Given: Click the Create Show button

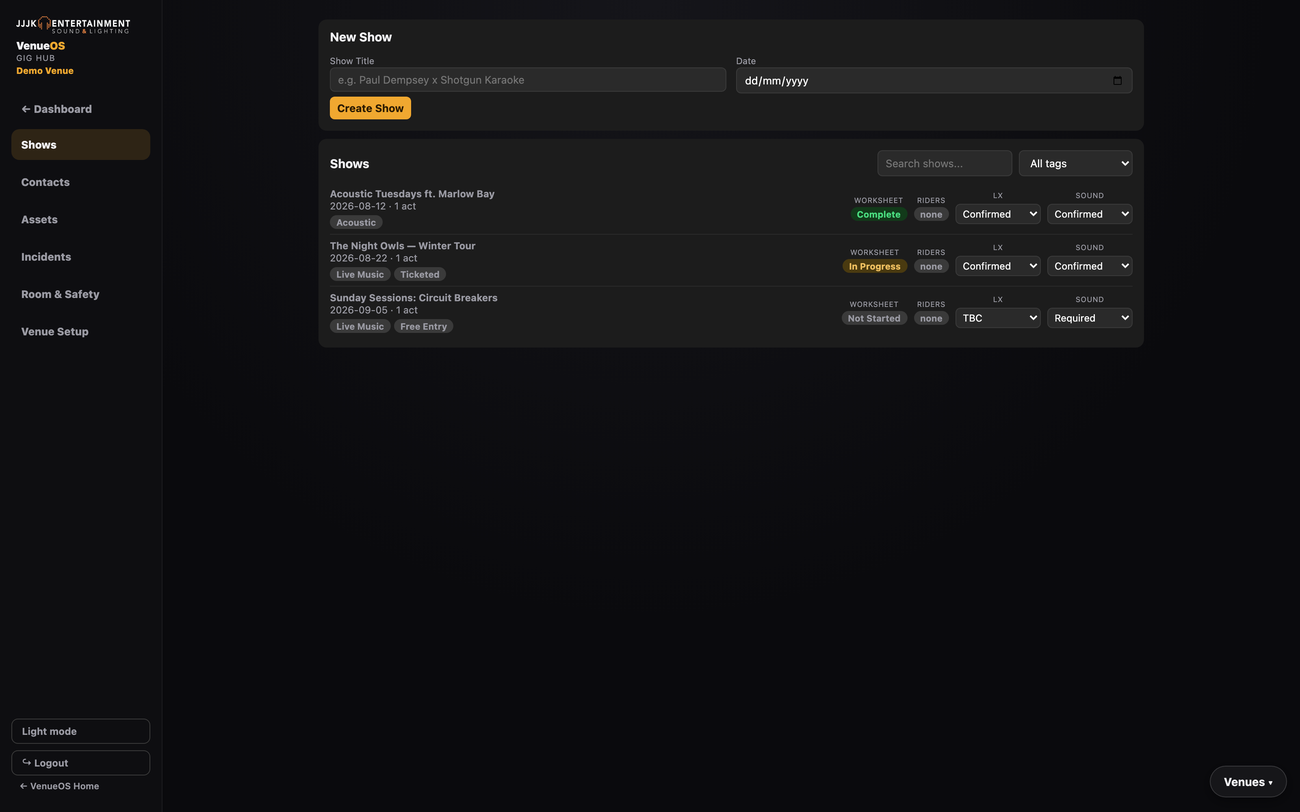Looking at the screenshot, I should point(370,108).
